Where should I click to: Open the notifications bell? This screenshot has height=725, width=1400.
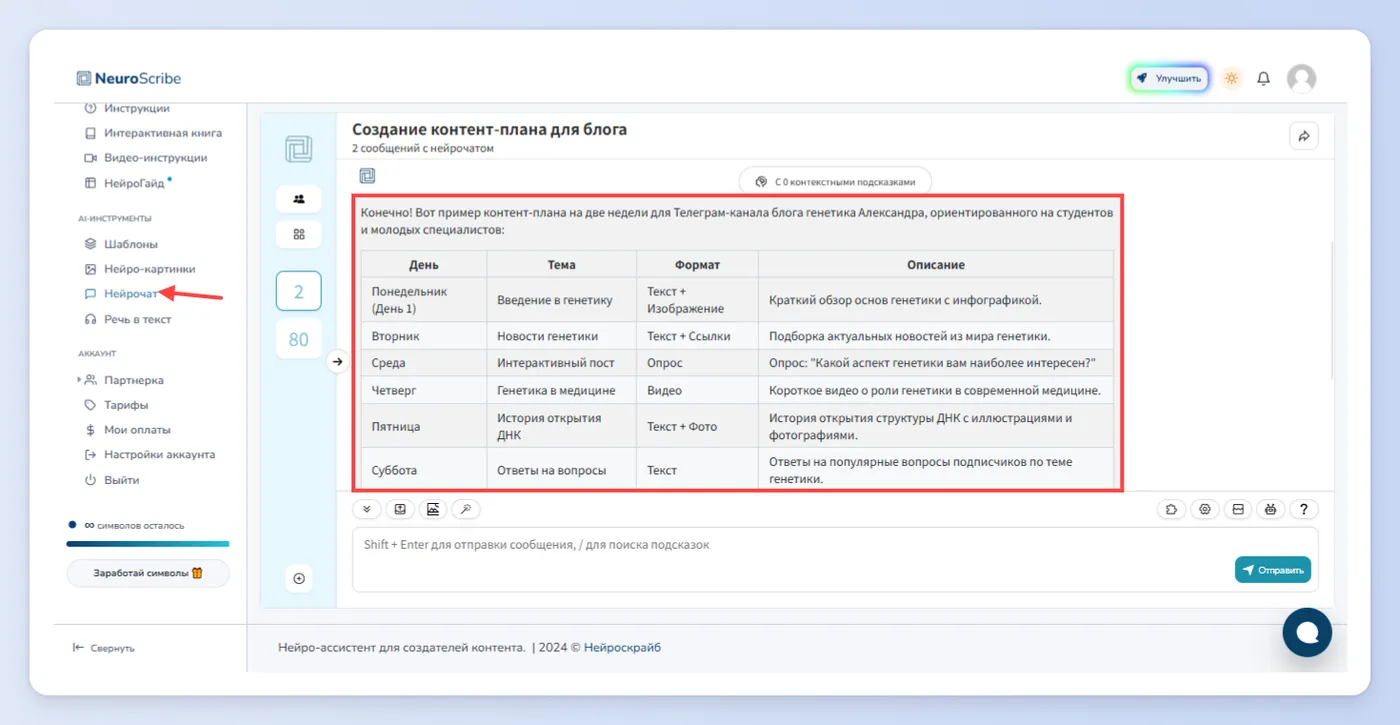pyautogui.click(x=1264, y=78)
